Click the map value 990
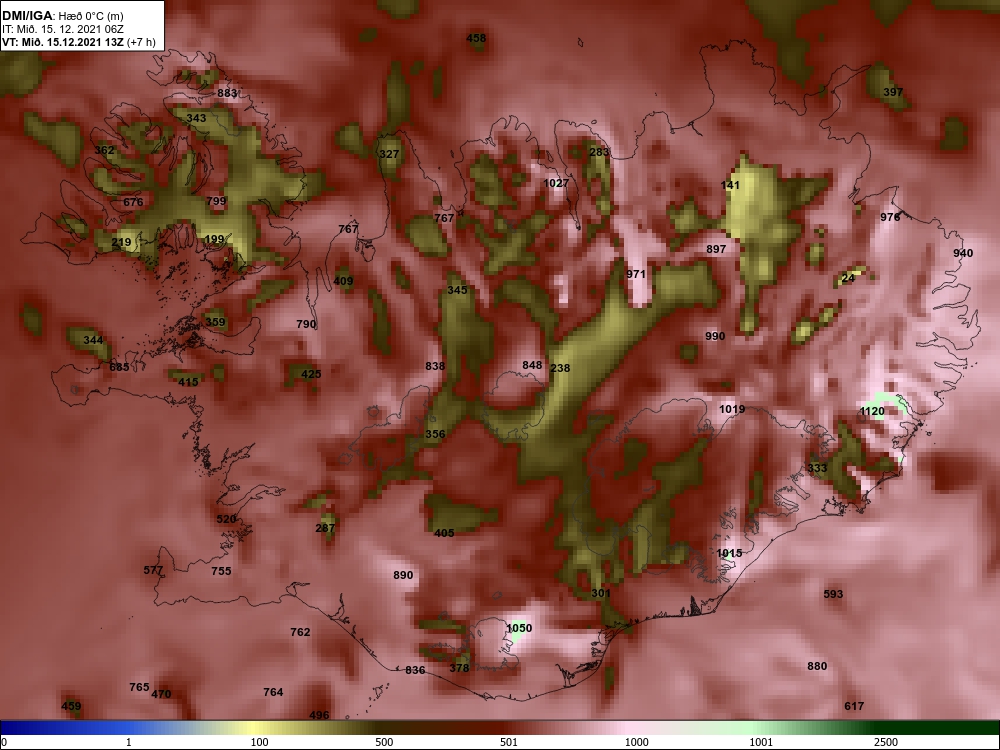 (x=715, y=336)
